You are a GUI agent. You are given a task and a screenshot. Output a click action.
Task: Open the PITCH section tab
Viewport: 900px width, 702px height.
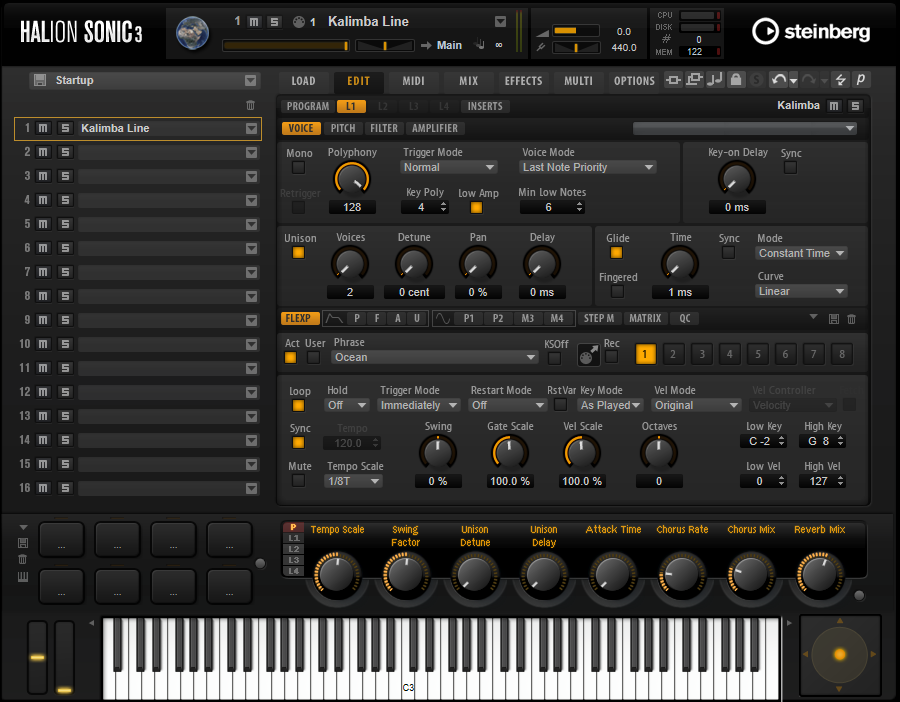343,128
